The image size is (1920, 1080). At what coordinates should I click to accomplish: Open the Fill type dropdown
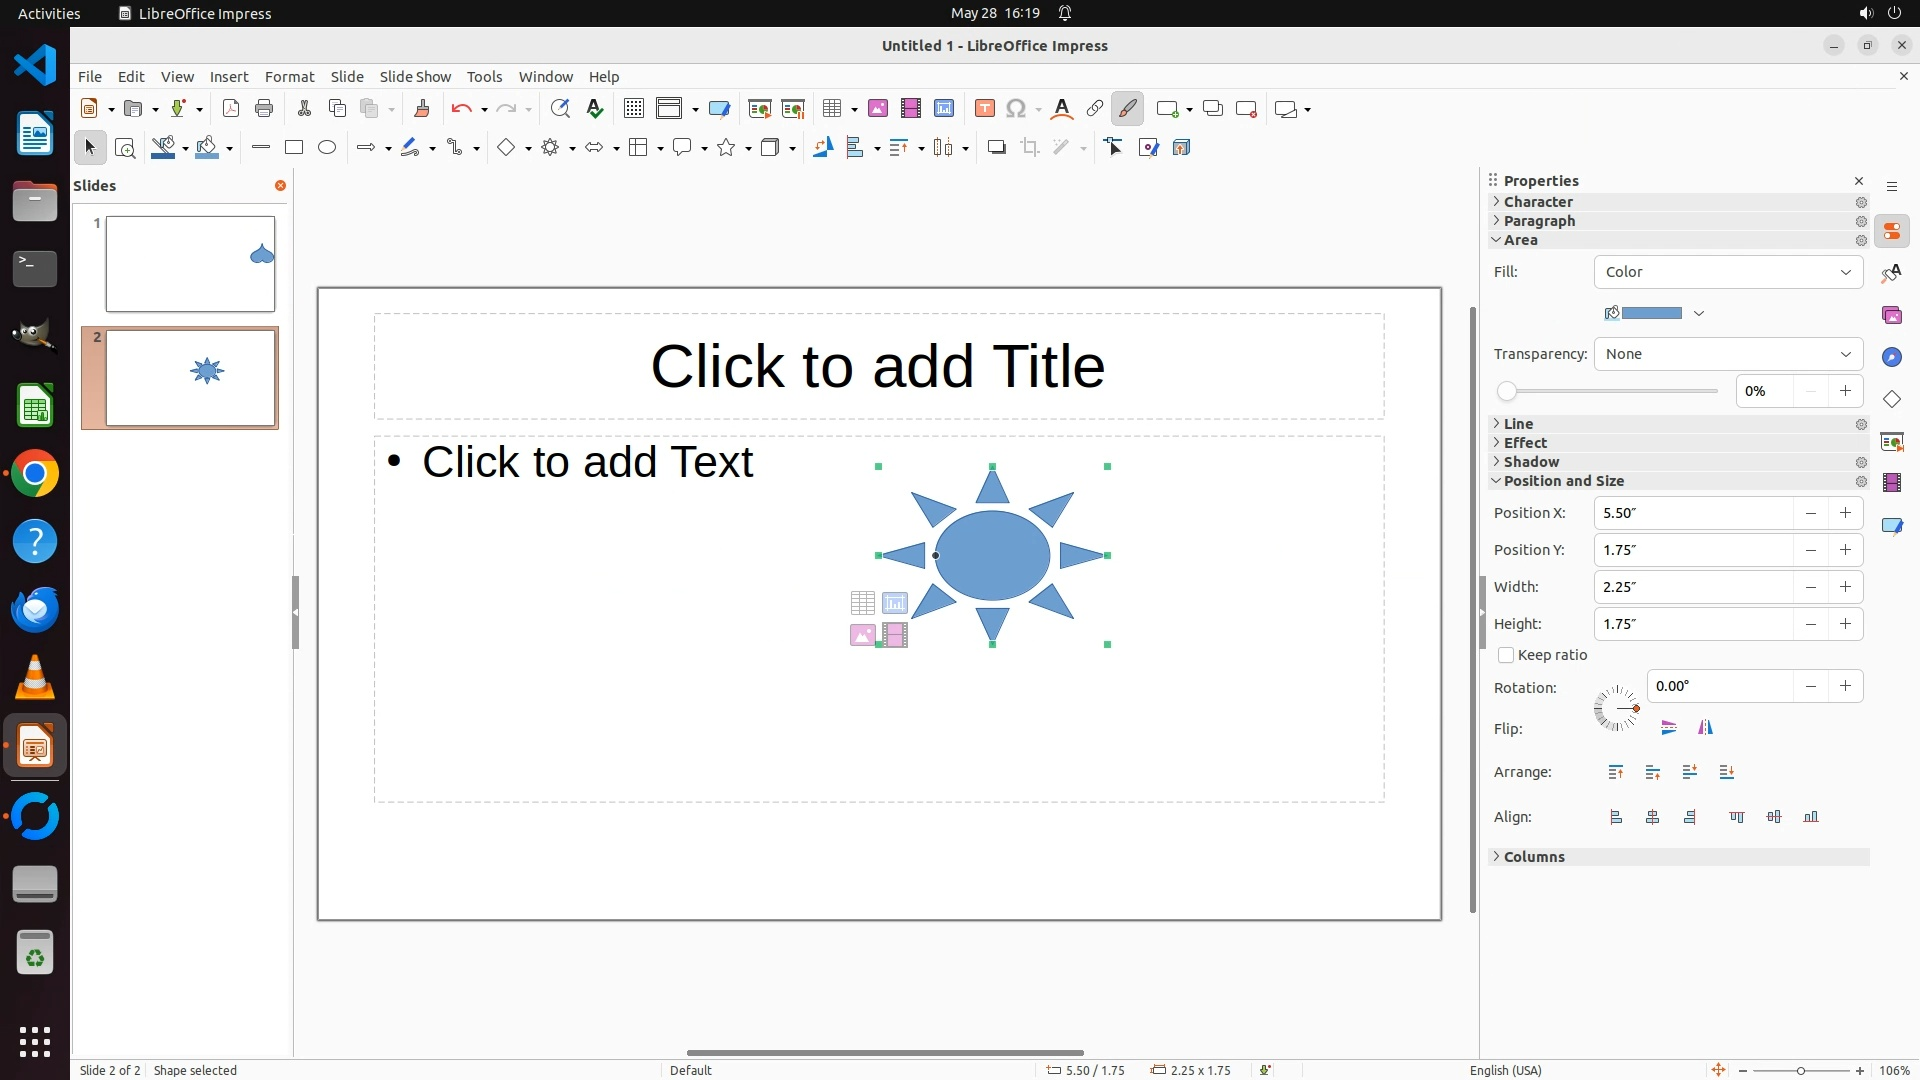pos(1728,272)
